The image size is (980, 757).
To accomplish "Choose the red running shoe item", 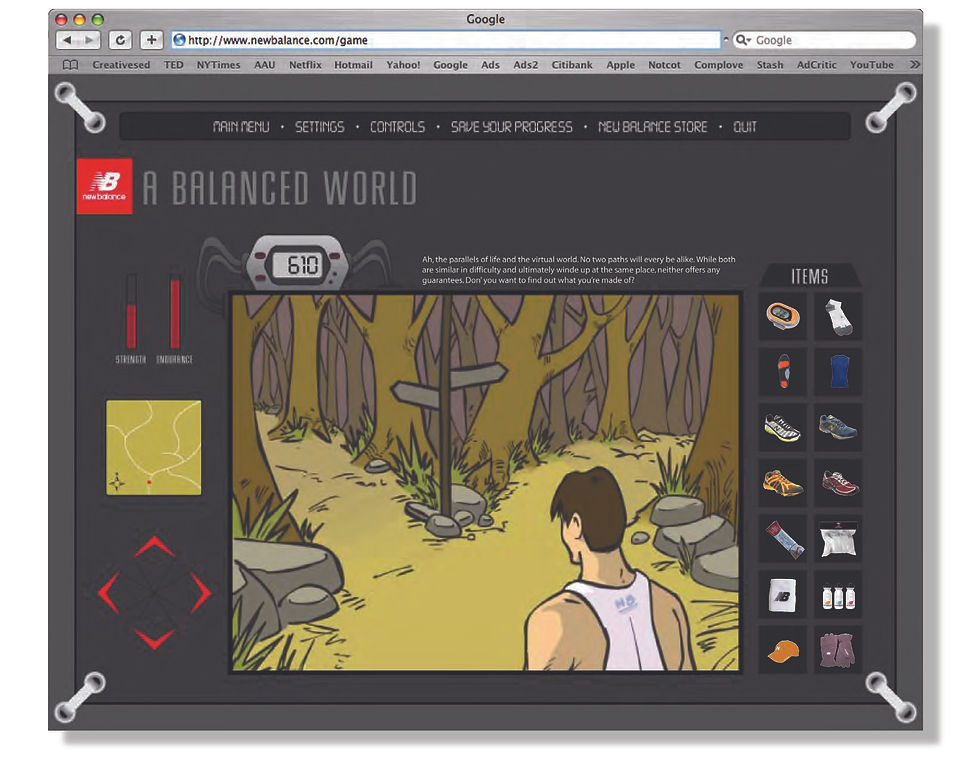I will point(838,483).
